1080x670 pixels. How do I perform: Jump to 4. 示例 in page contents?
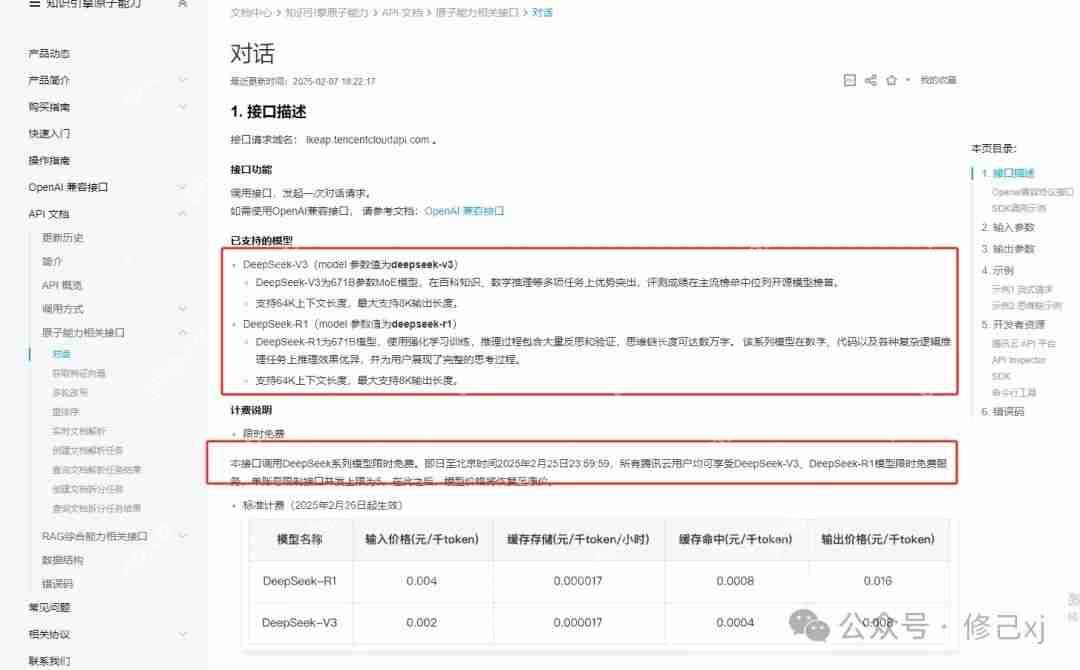point(997,271)
